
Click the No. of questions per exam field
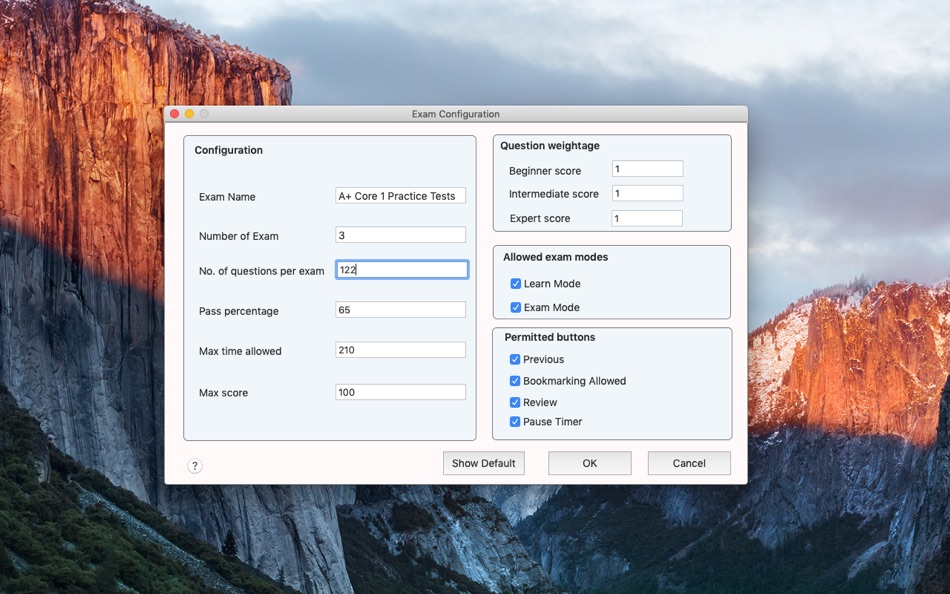click(402, 270)
